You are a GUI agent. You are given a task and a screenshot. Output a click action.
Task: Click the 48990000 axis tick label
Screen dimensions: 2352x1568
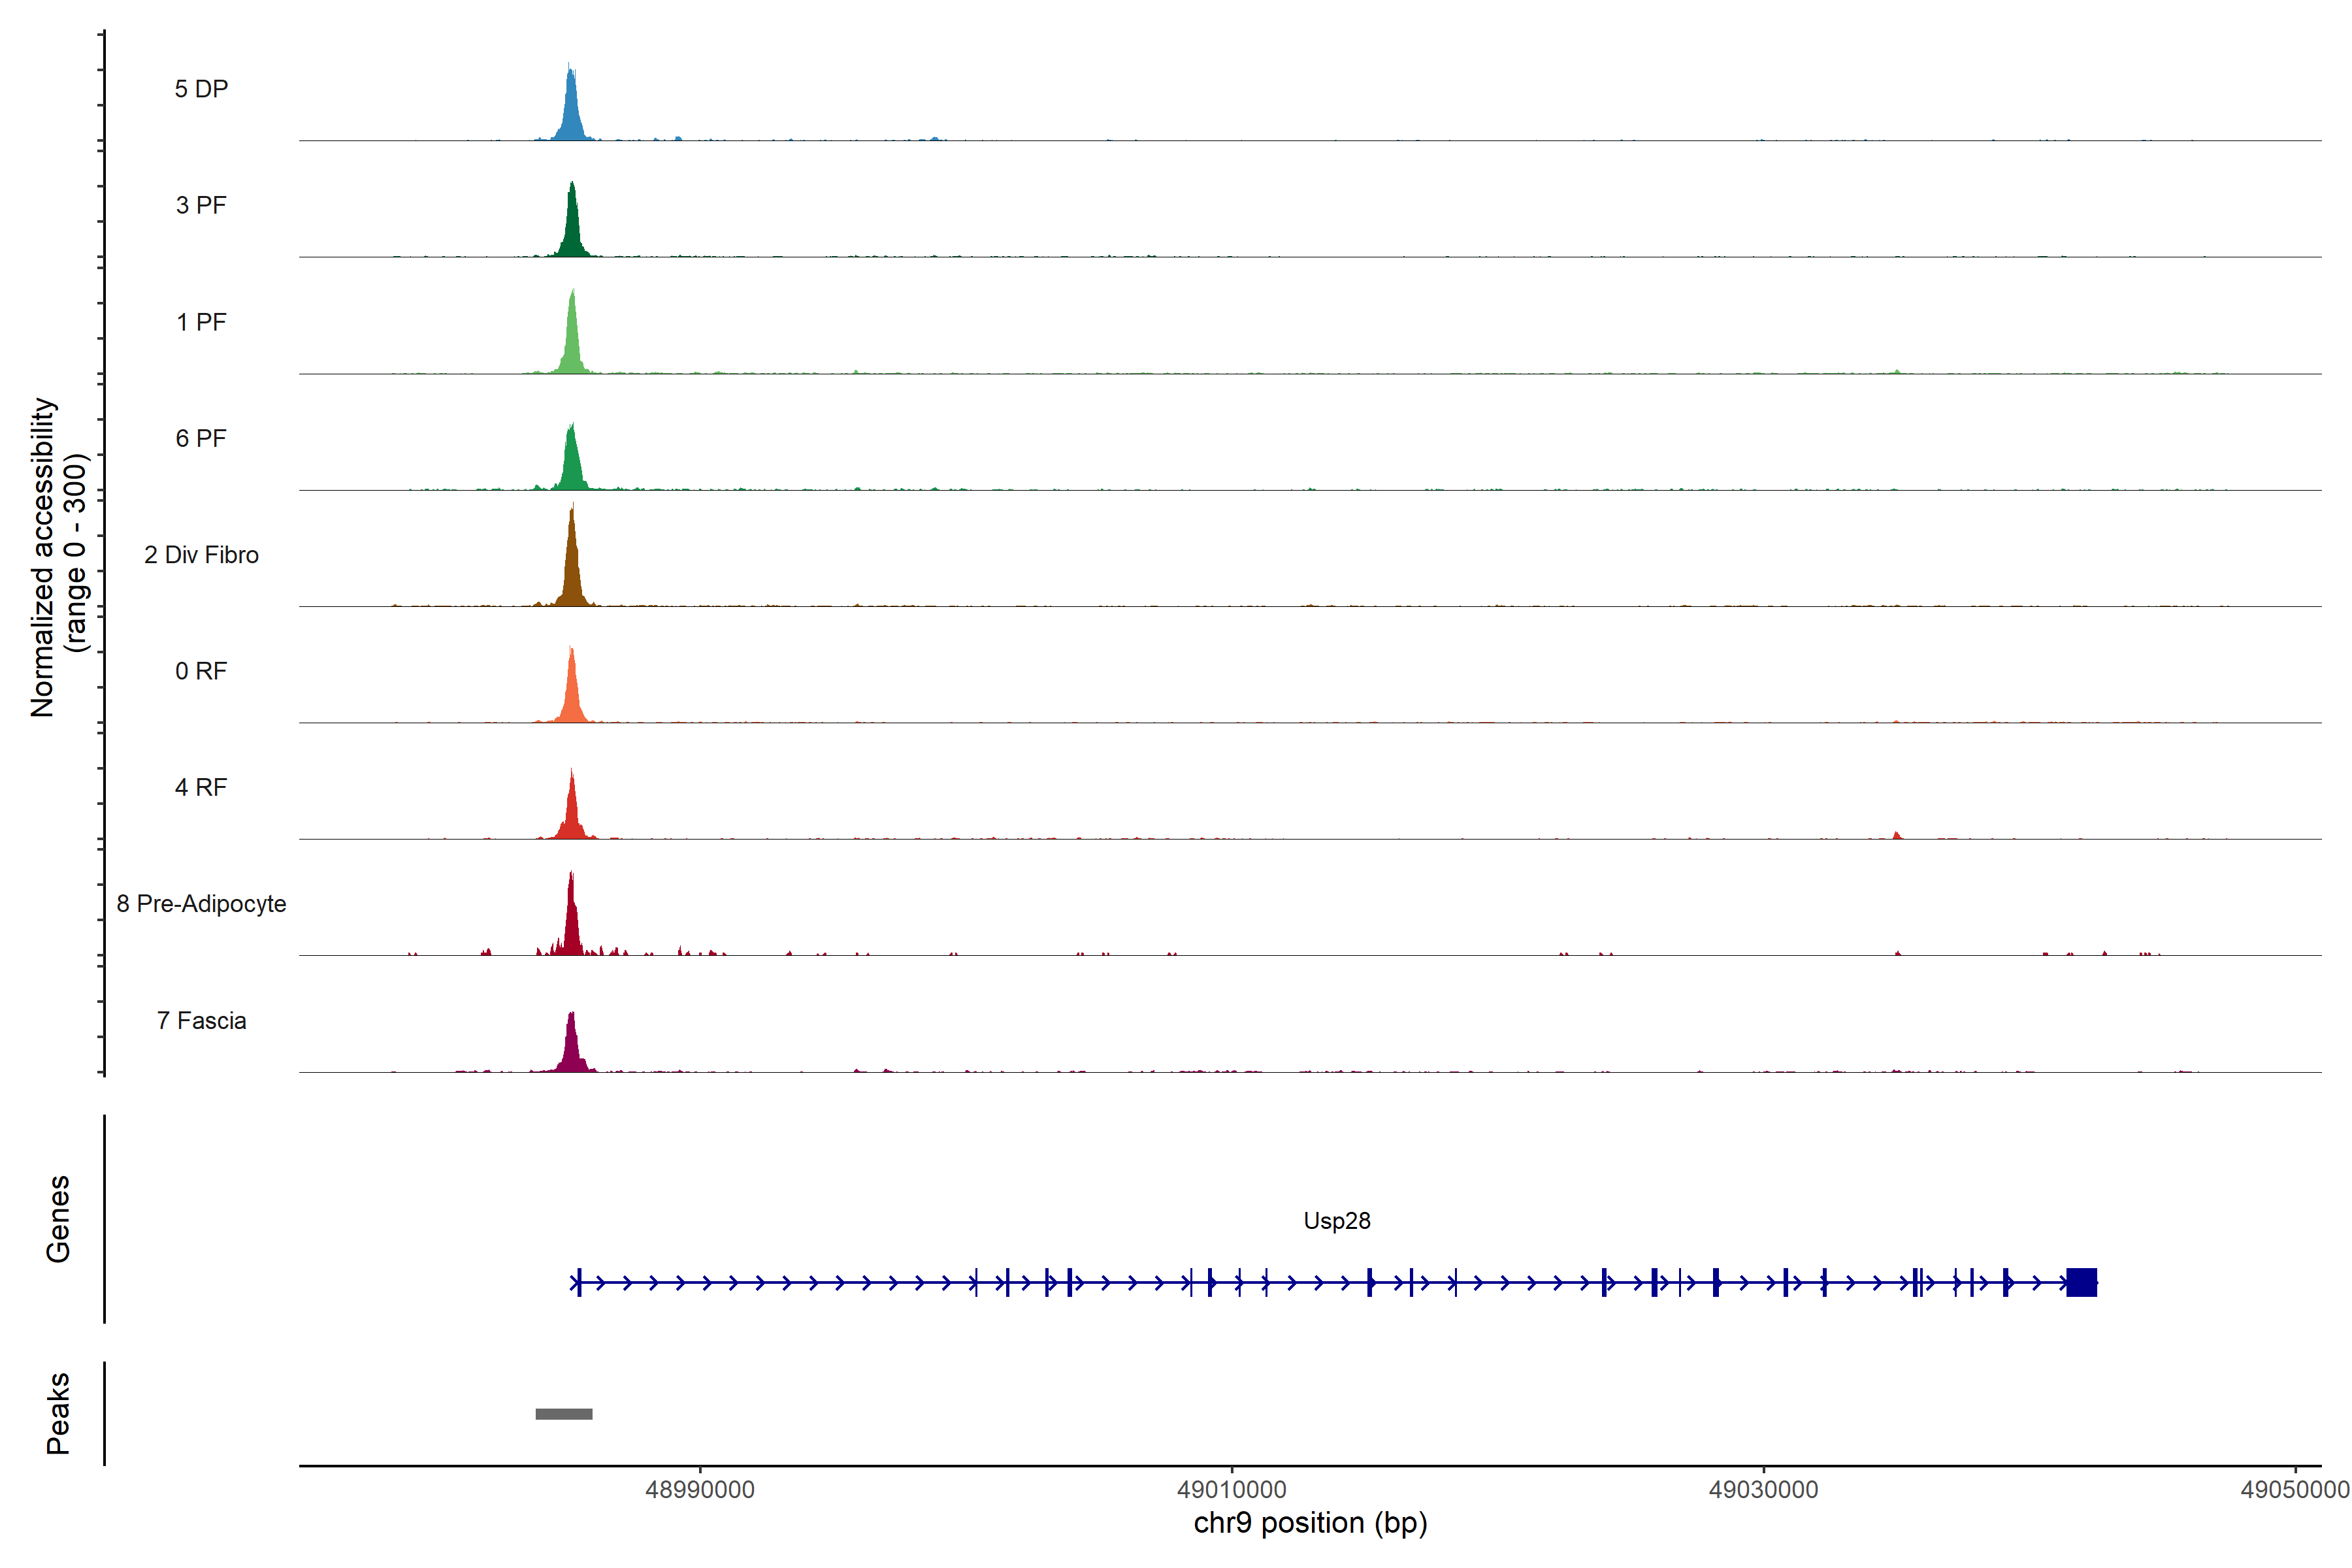tap(700, 1489)
